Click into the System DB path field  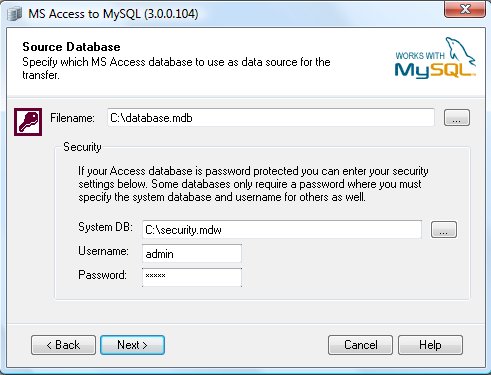click(282, 230)
